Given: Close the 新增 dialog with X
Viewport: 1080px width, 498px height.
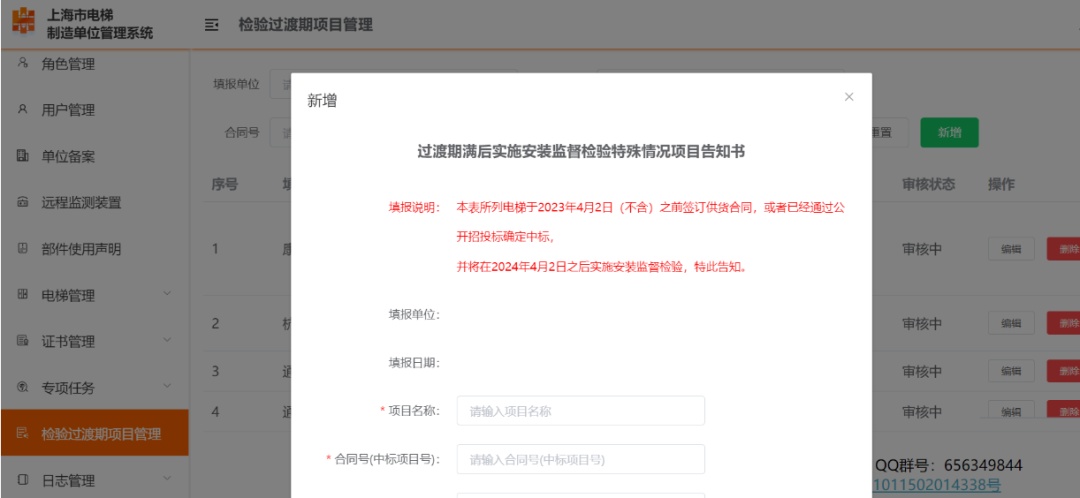Looking at the screenshot, I should click(849, 97).
